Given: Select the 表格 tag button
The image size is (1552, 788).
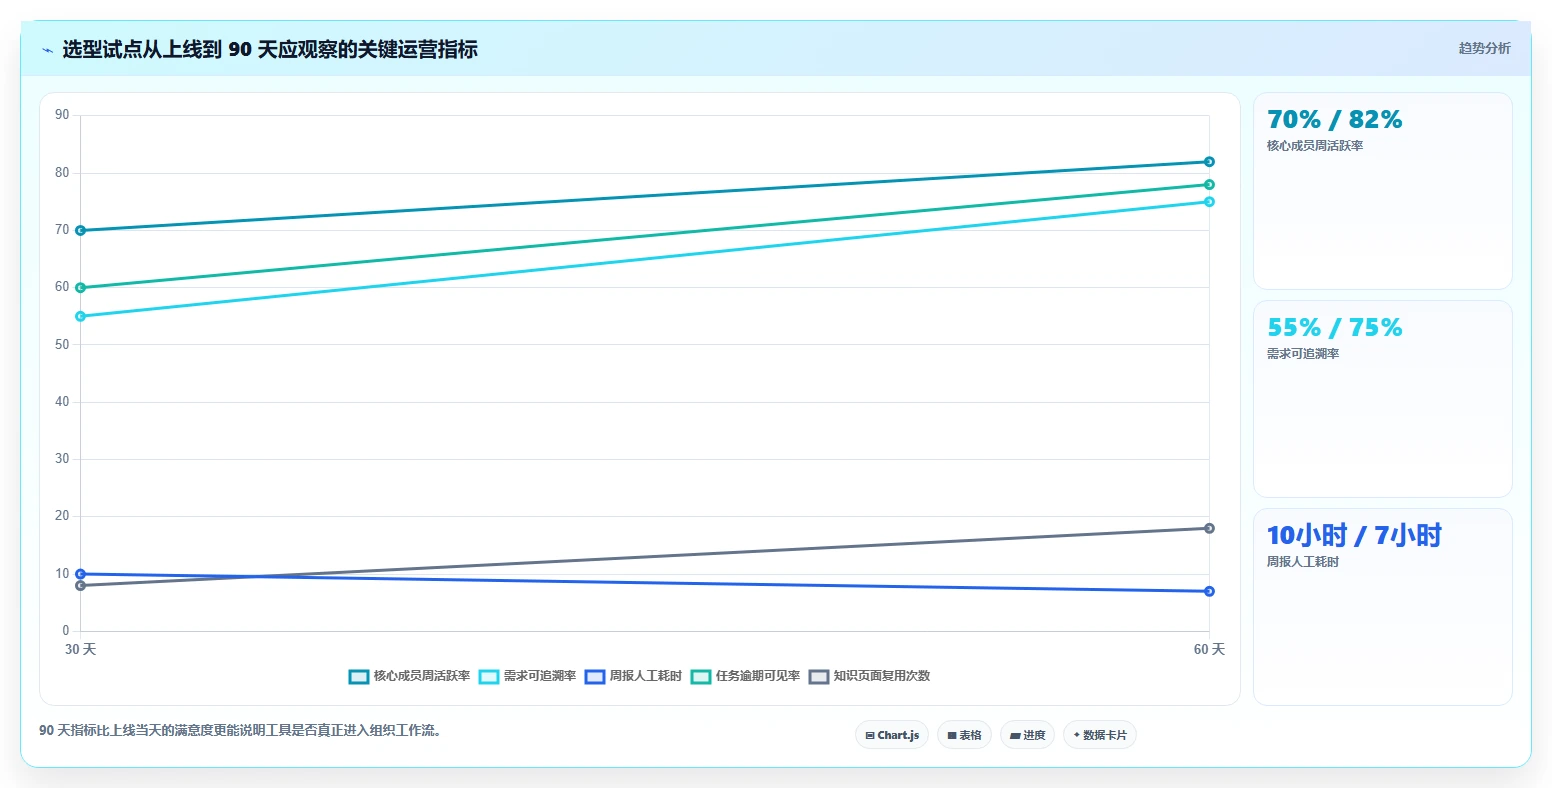Looking at the screenshot, I should (x=965, y=735).
